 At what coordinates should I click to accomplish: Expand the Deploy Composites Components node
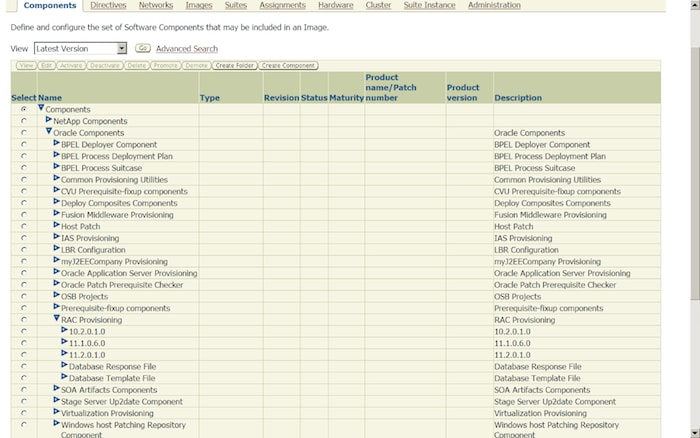click(56, 201)
